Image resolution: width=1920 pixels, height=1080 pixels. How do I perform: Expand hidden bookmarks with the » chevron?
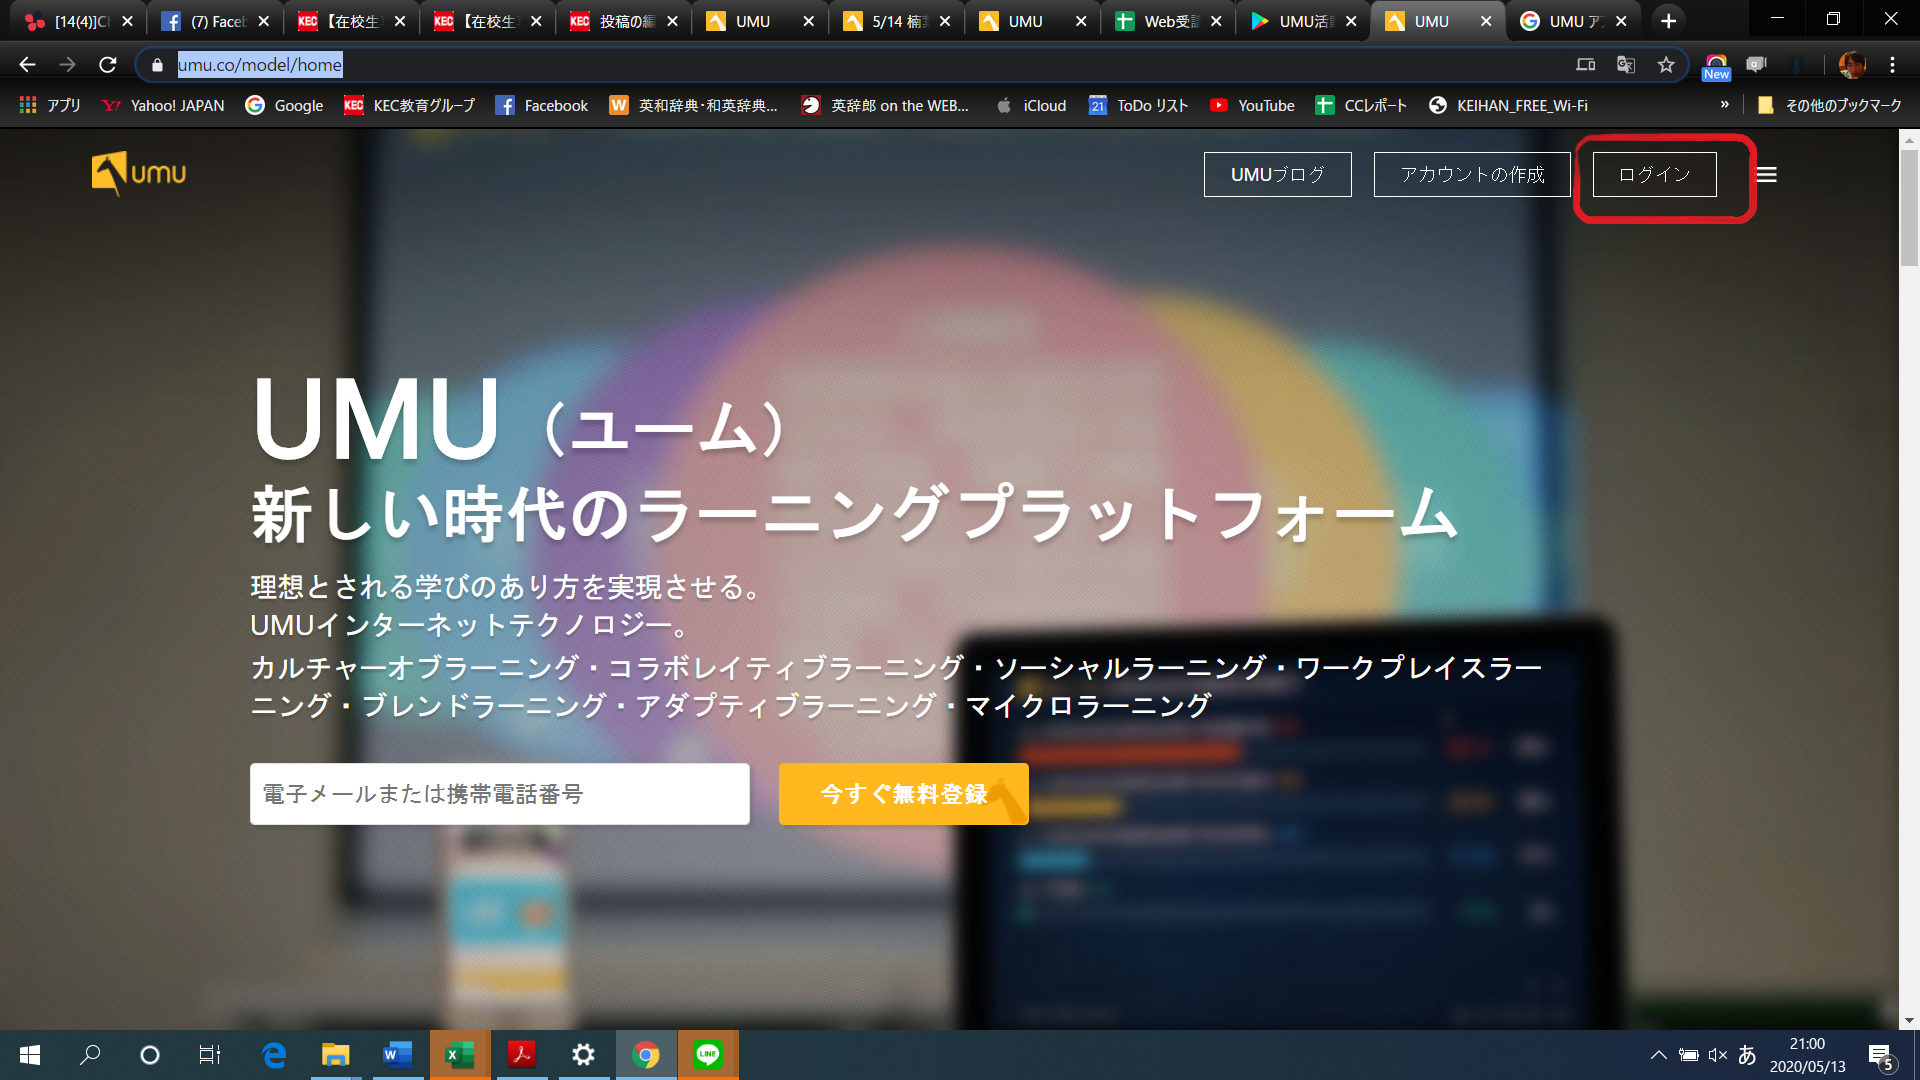1724,104
